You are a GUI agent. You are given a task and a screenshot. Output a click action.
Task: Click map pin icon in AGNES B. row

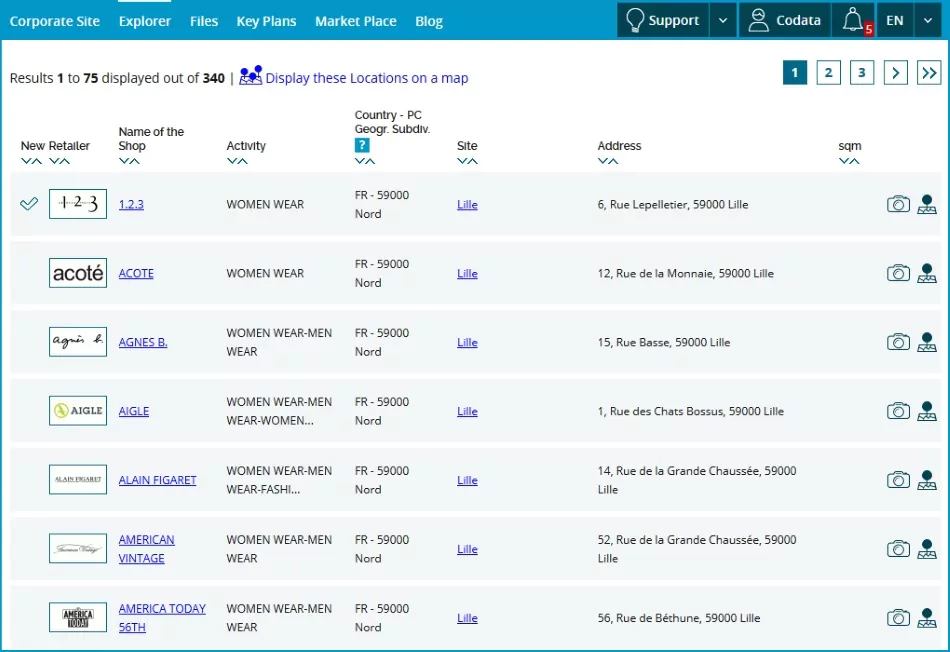click(926, 342)
